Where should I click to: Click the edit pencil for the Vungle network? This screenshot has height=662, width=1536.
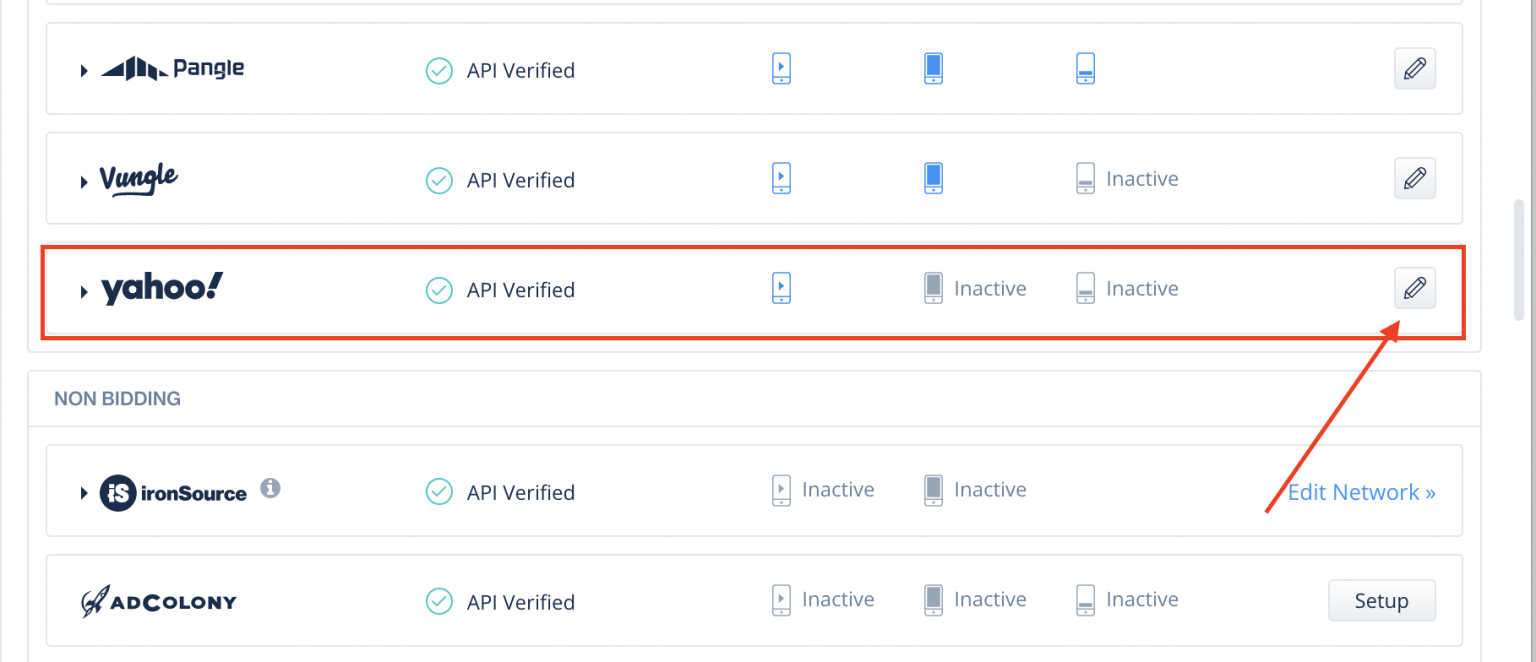[1414, 178]
